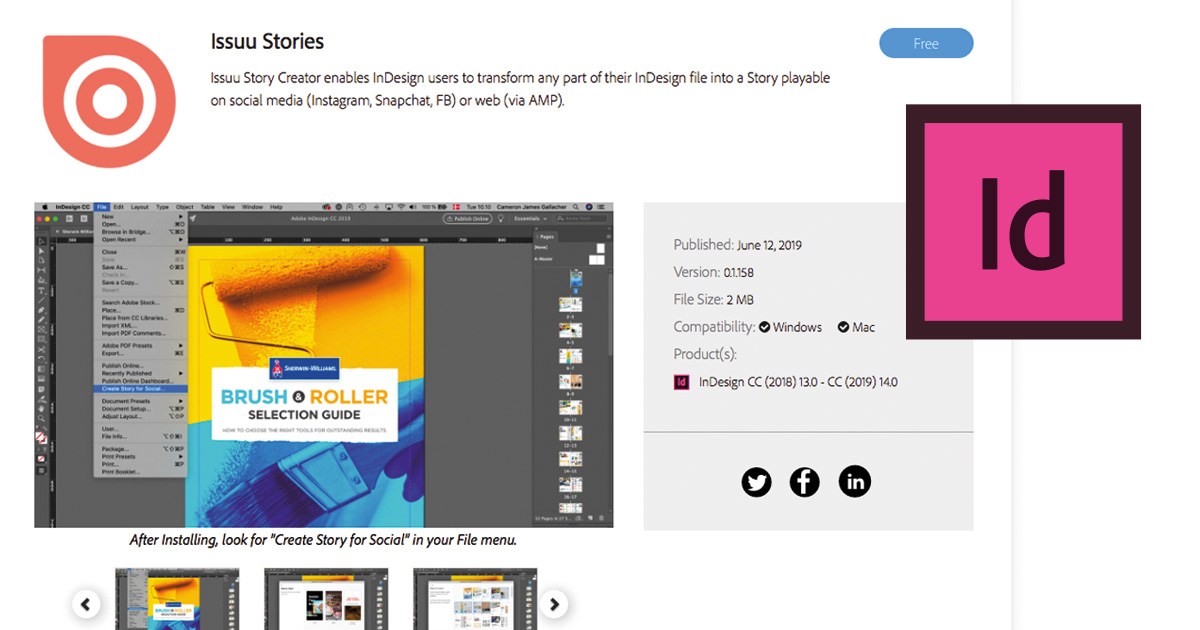The image size is (1200, 630).
Task: Expand the Document Presets submenu
Action: (x=141, y=401)
